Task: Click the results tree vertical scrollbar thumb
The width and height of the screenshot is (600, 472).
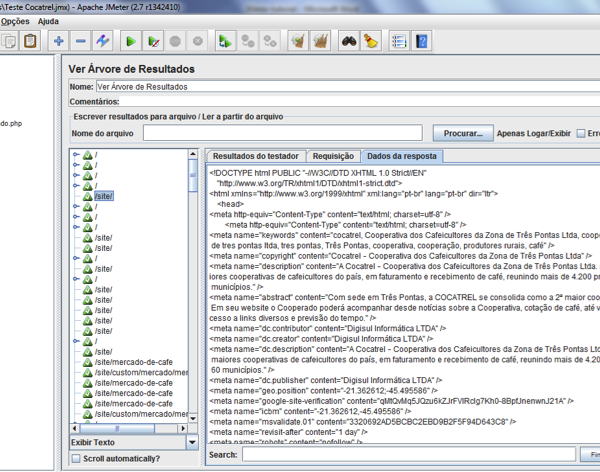Action: point(193,176)
